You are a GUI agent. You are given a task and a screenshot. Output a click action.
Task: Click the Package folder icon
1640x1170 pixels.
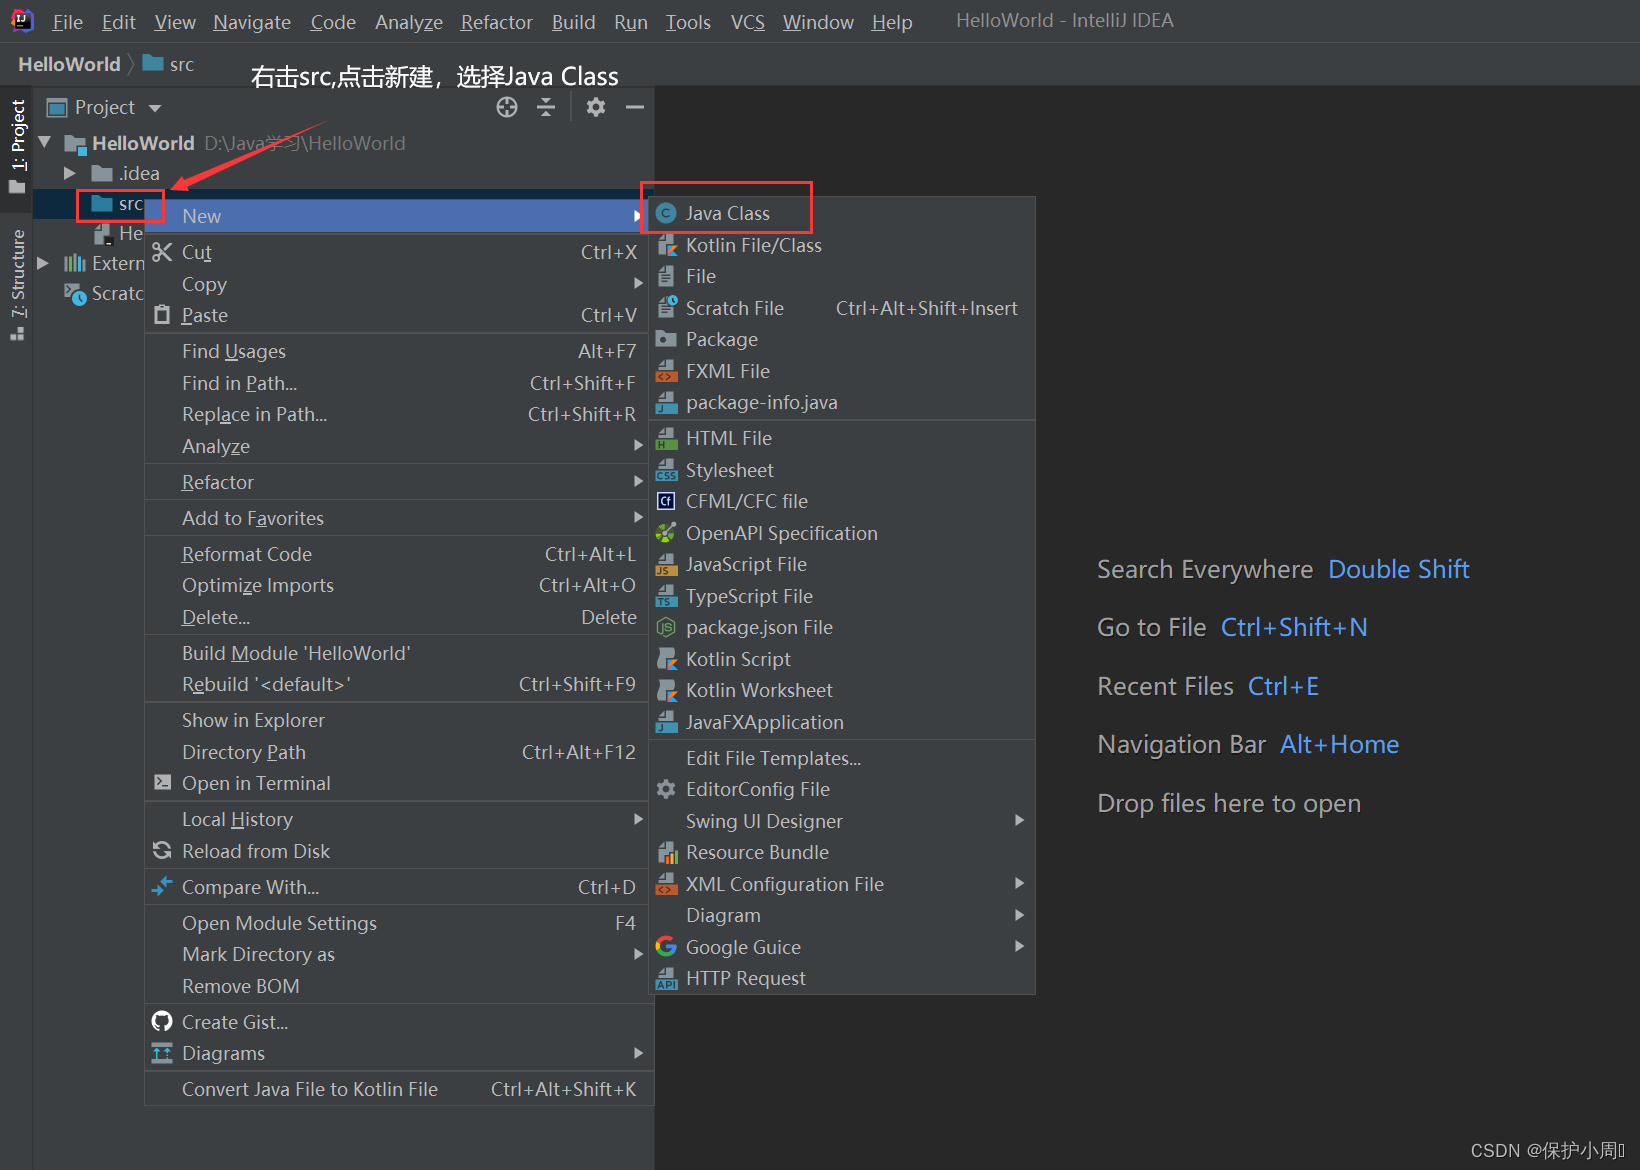[666, 339]
